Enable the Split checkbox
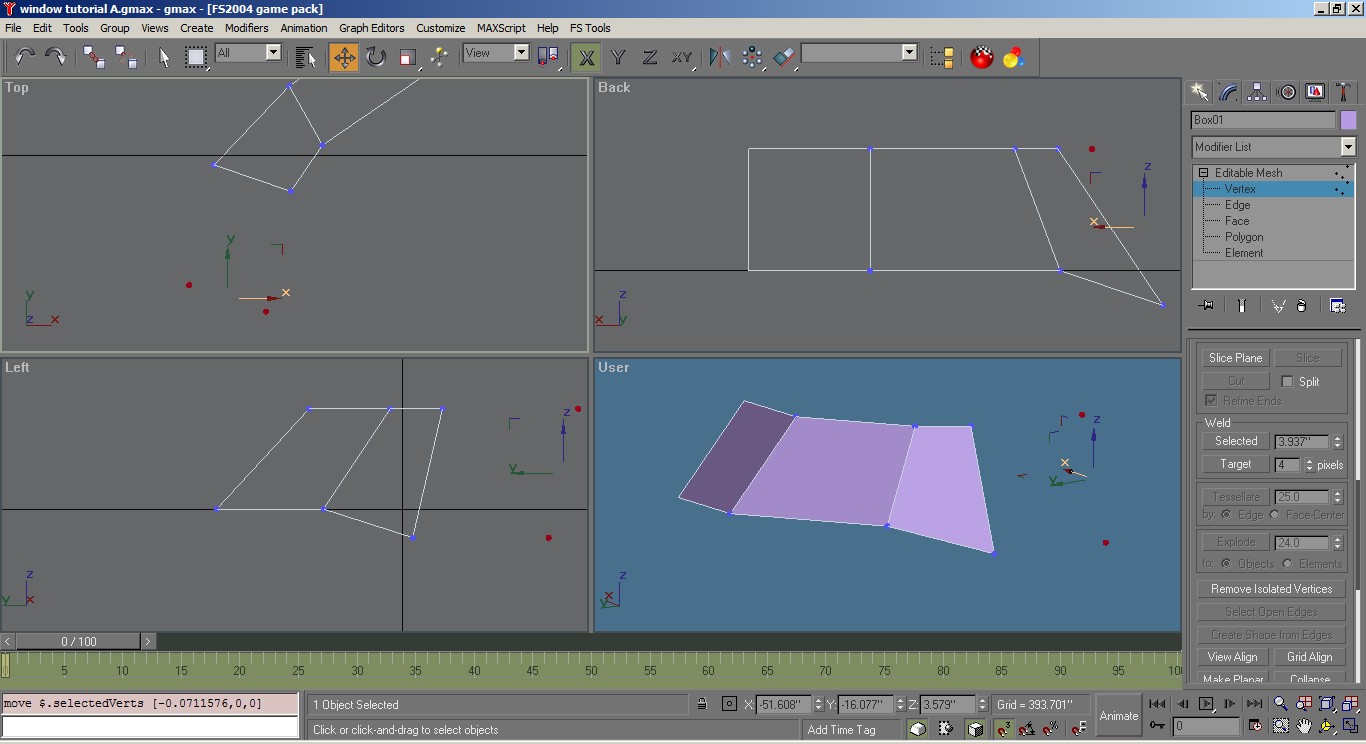The width and height of the screenshot is (1366, 744). point(1288,381)
